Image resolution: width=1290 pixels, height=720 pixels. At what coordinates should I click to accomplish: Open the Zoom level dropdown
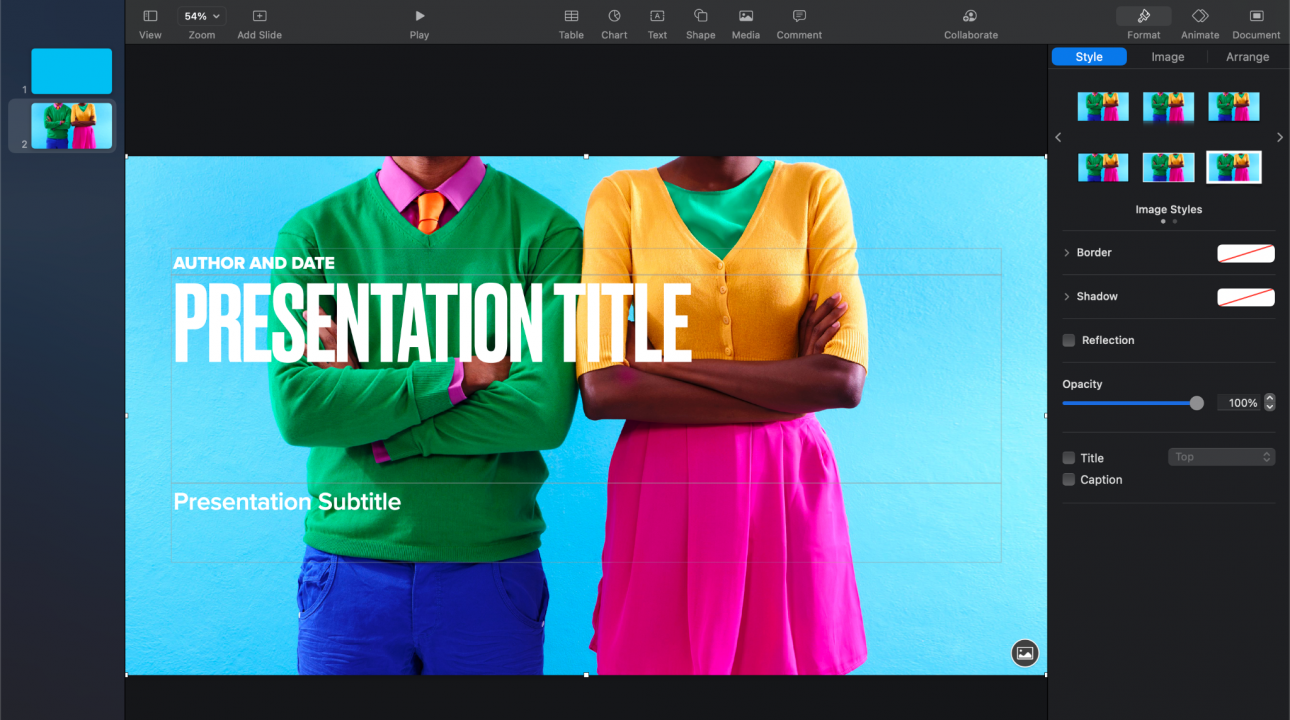(201, 15)
